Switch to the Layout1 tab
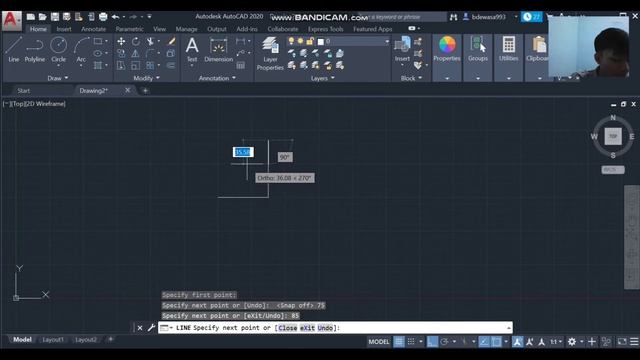This screenshot has height=360, width=640. coord(53,340)
